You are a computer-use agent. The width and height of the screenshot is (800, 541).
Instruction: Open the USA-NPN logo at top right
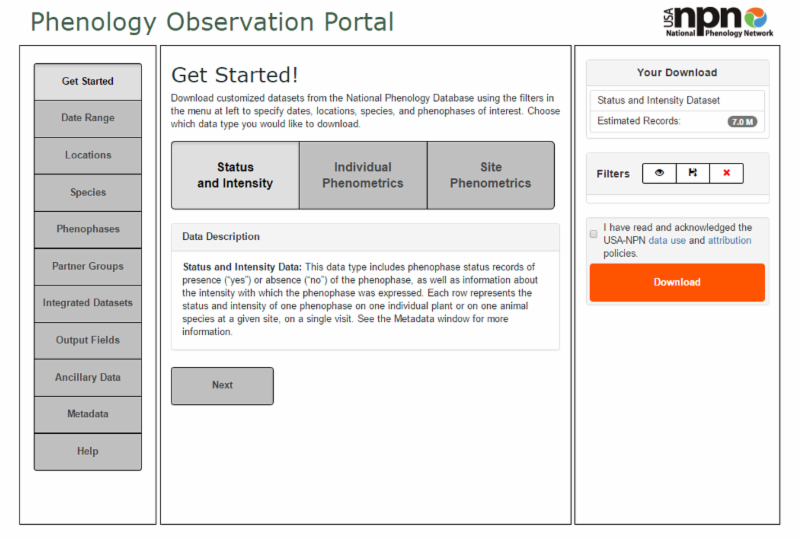point(718,22)
